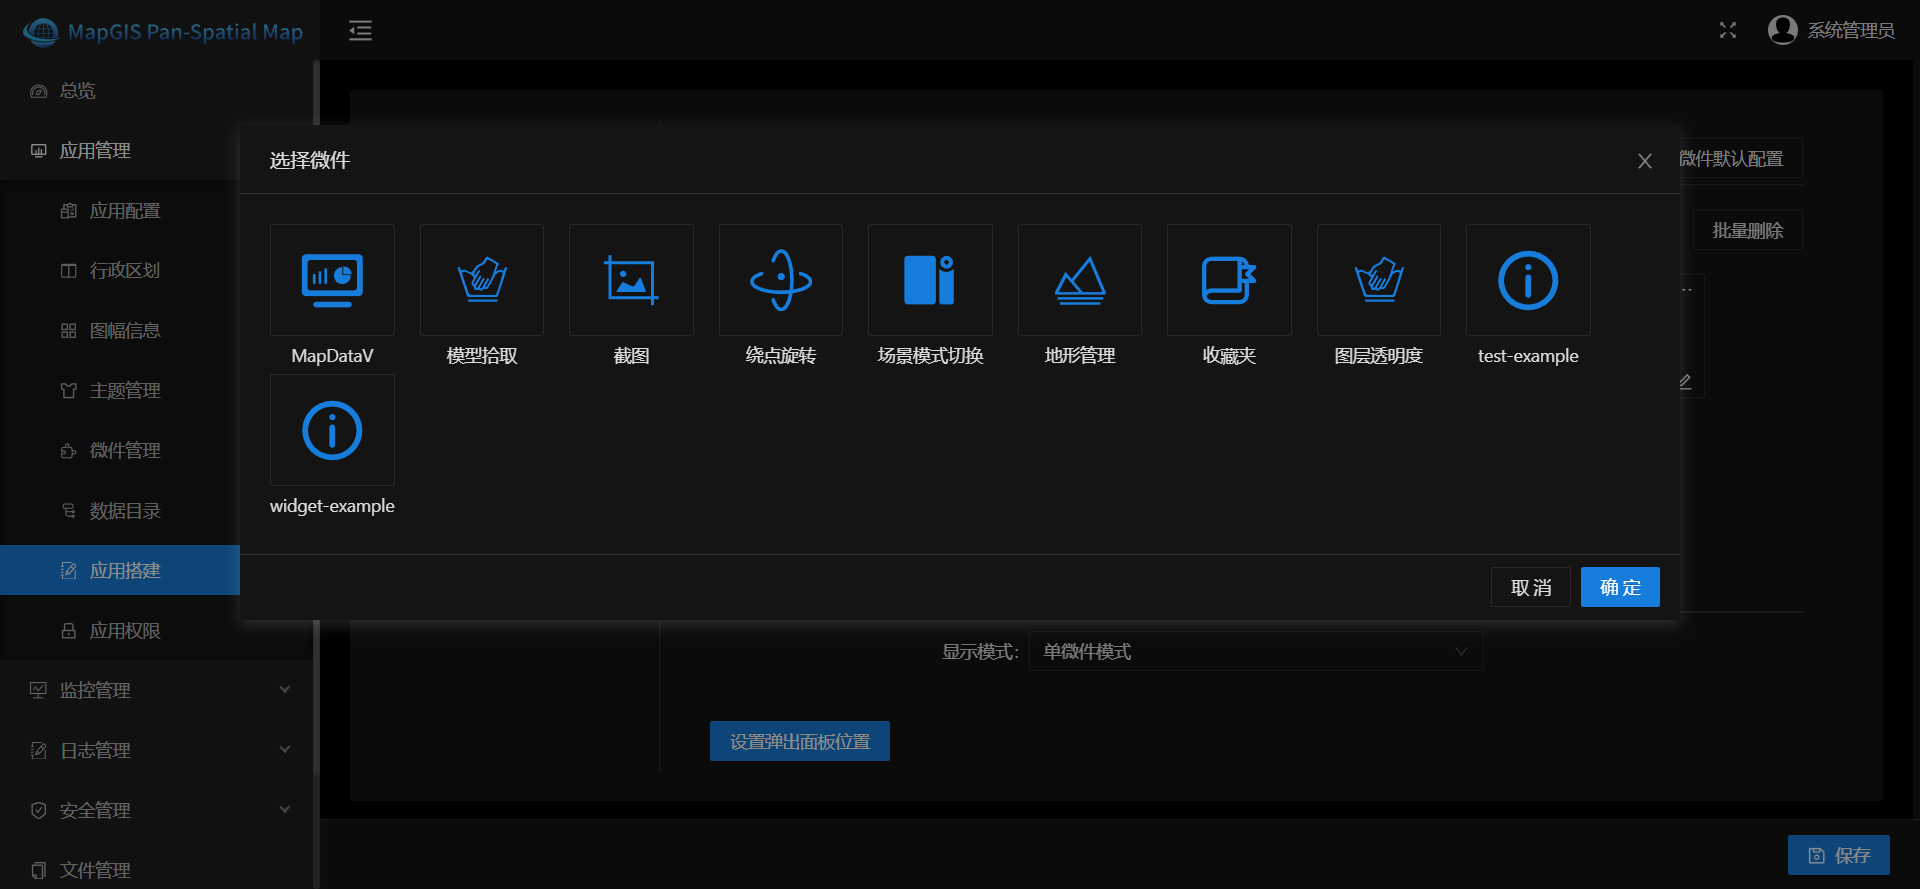Image resolution: width=1920 pixels, height=889 pixels.
Task: Pick the 绕点旋转 rotate widget
Action: (x=781, y=280)
